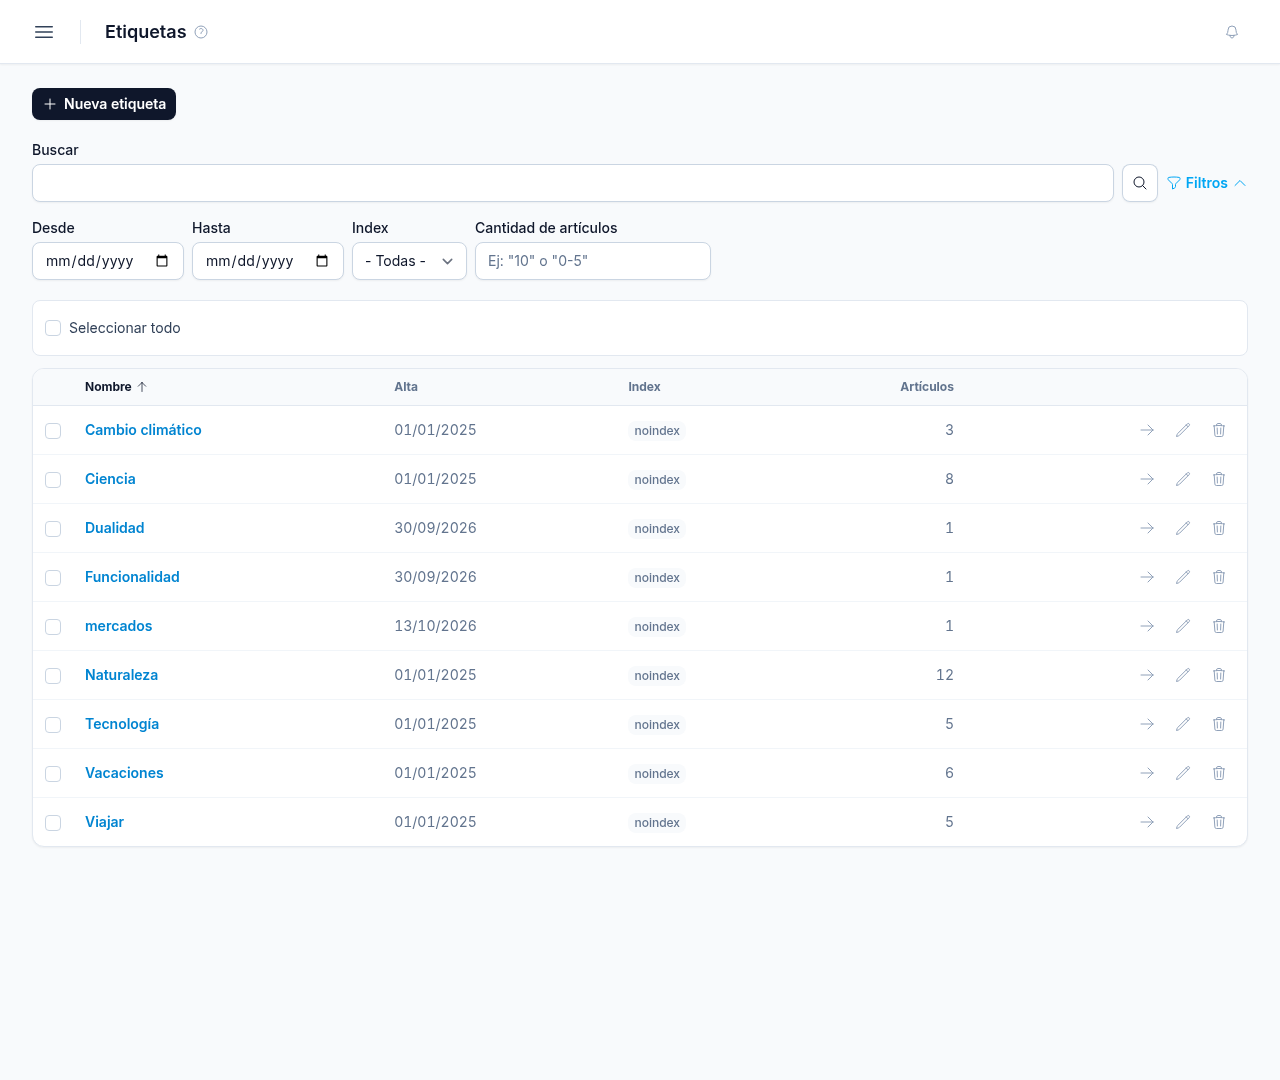The height and width of the screenshot is (1080, 1280).
Task: Sort the table by Nombre
Action: coord(116,387)
